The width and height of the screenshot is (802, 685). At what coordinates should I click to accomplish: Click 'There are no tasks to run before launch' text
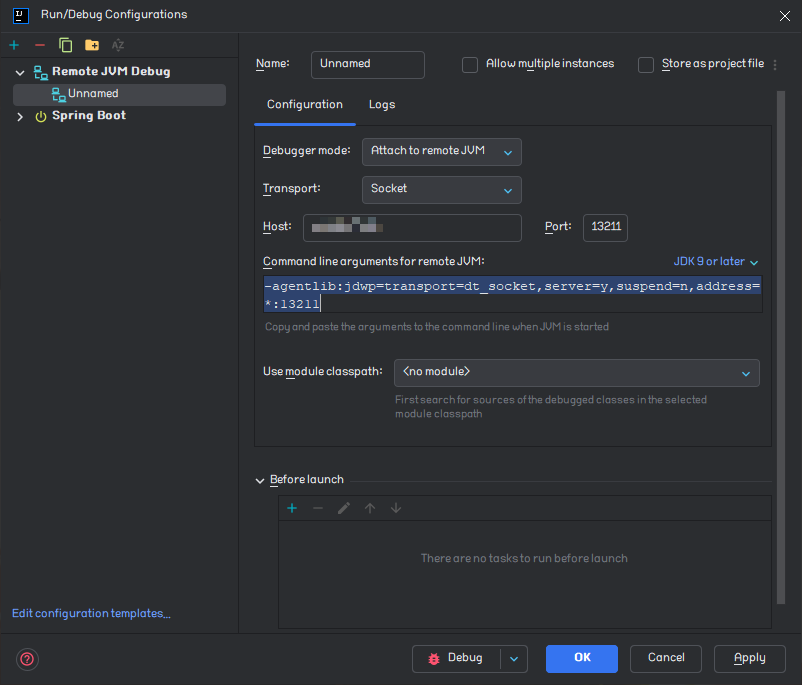tap(524, 558)
